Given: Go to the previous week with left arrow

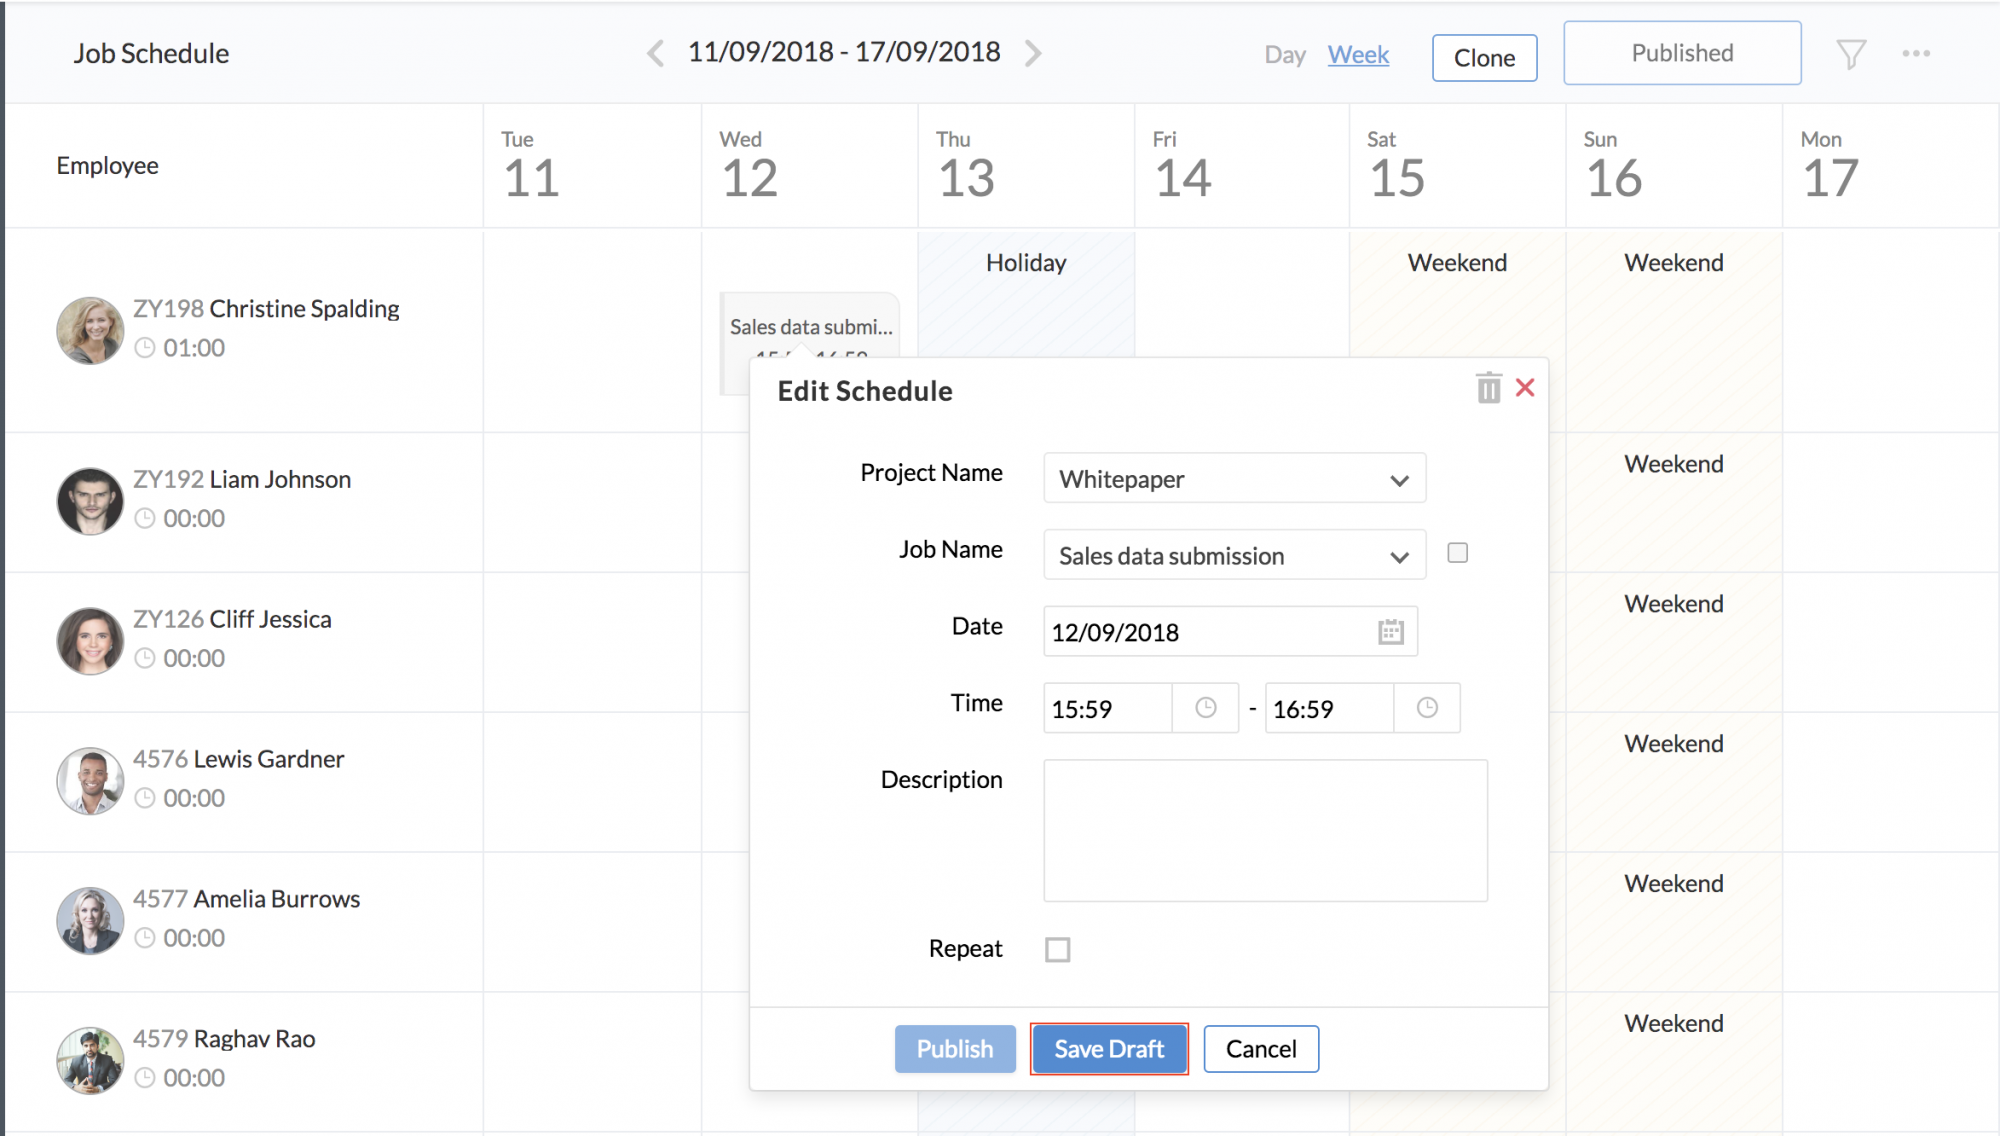Looking at the screenshot, I should [655, 53].
